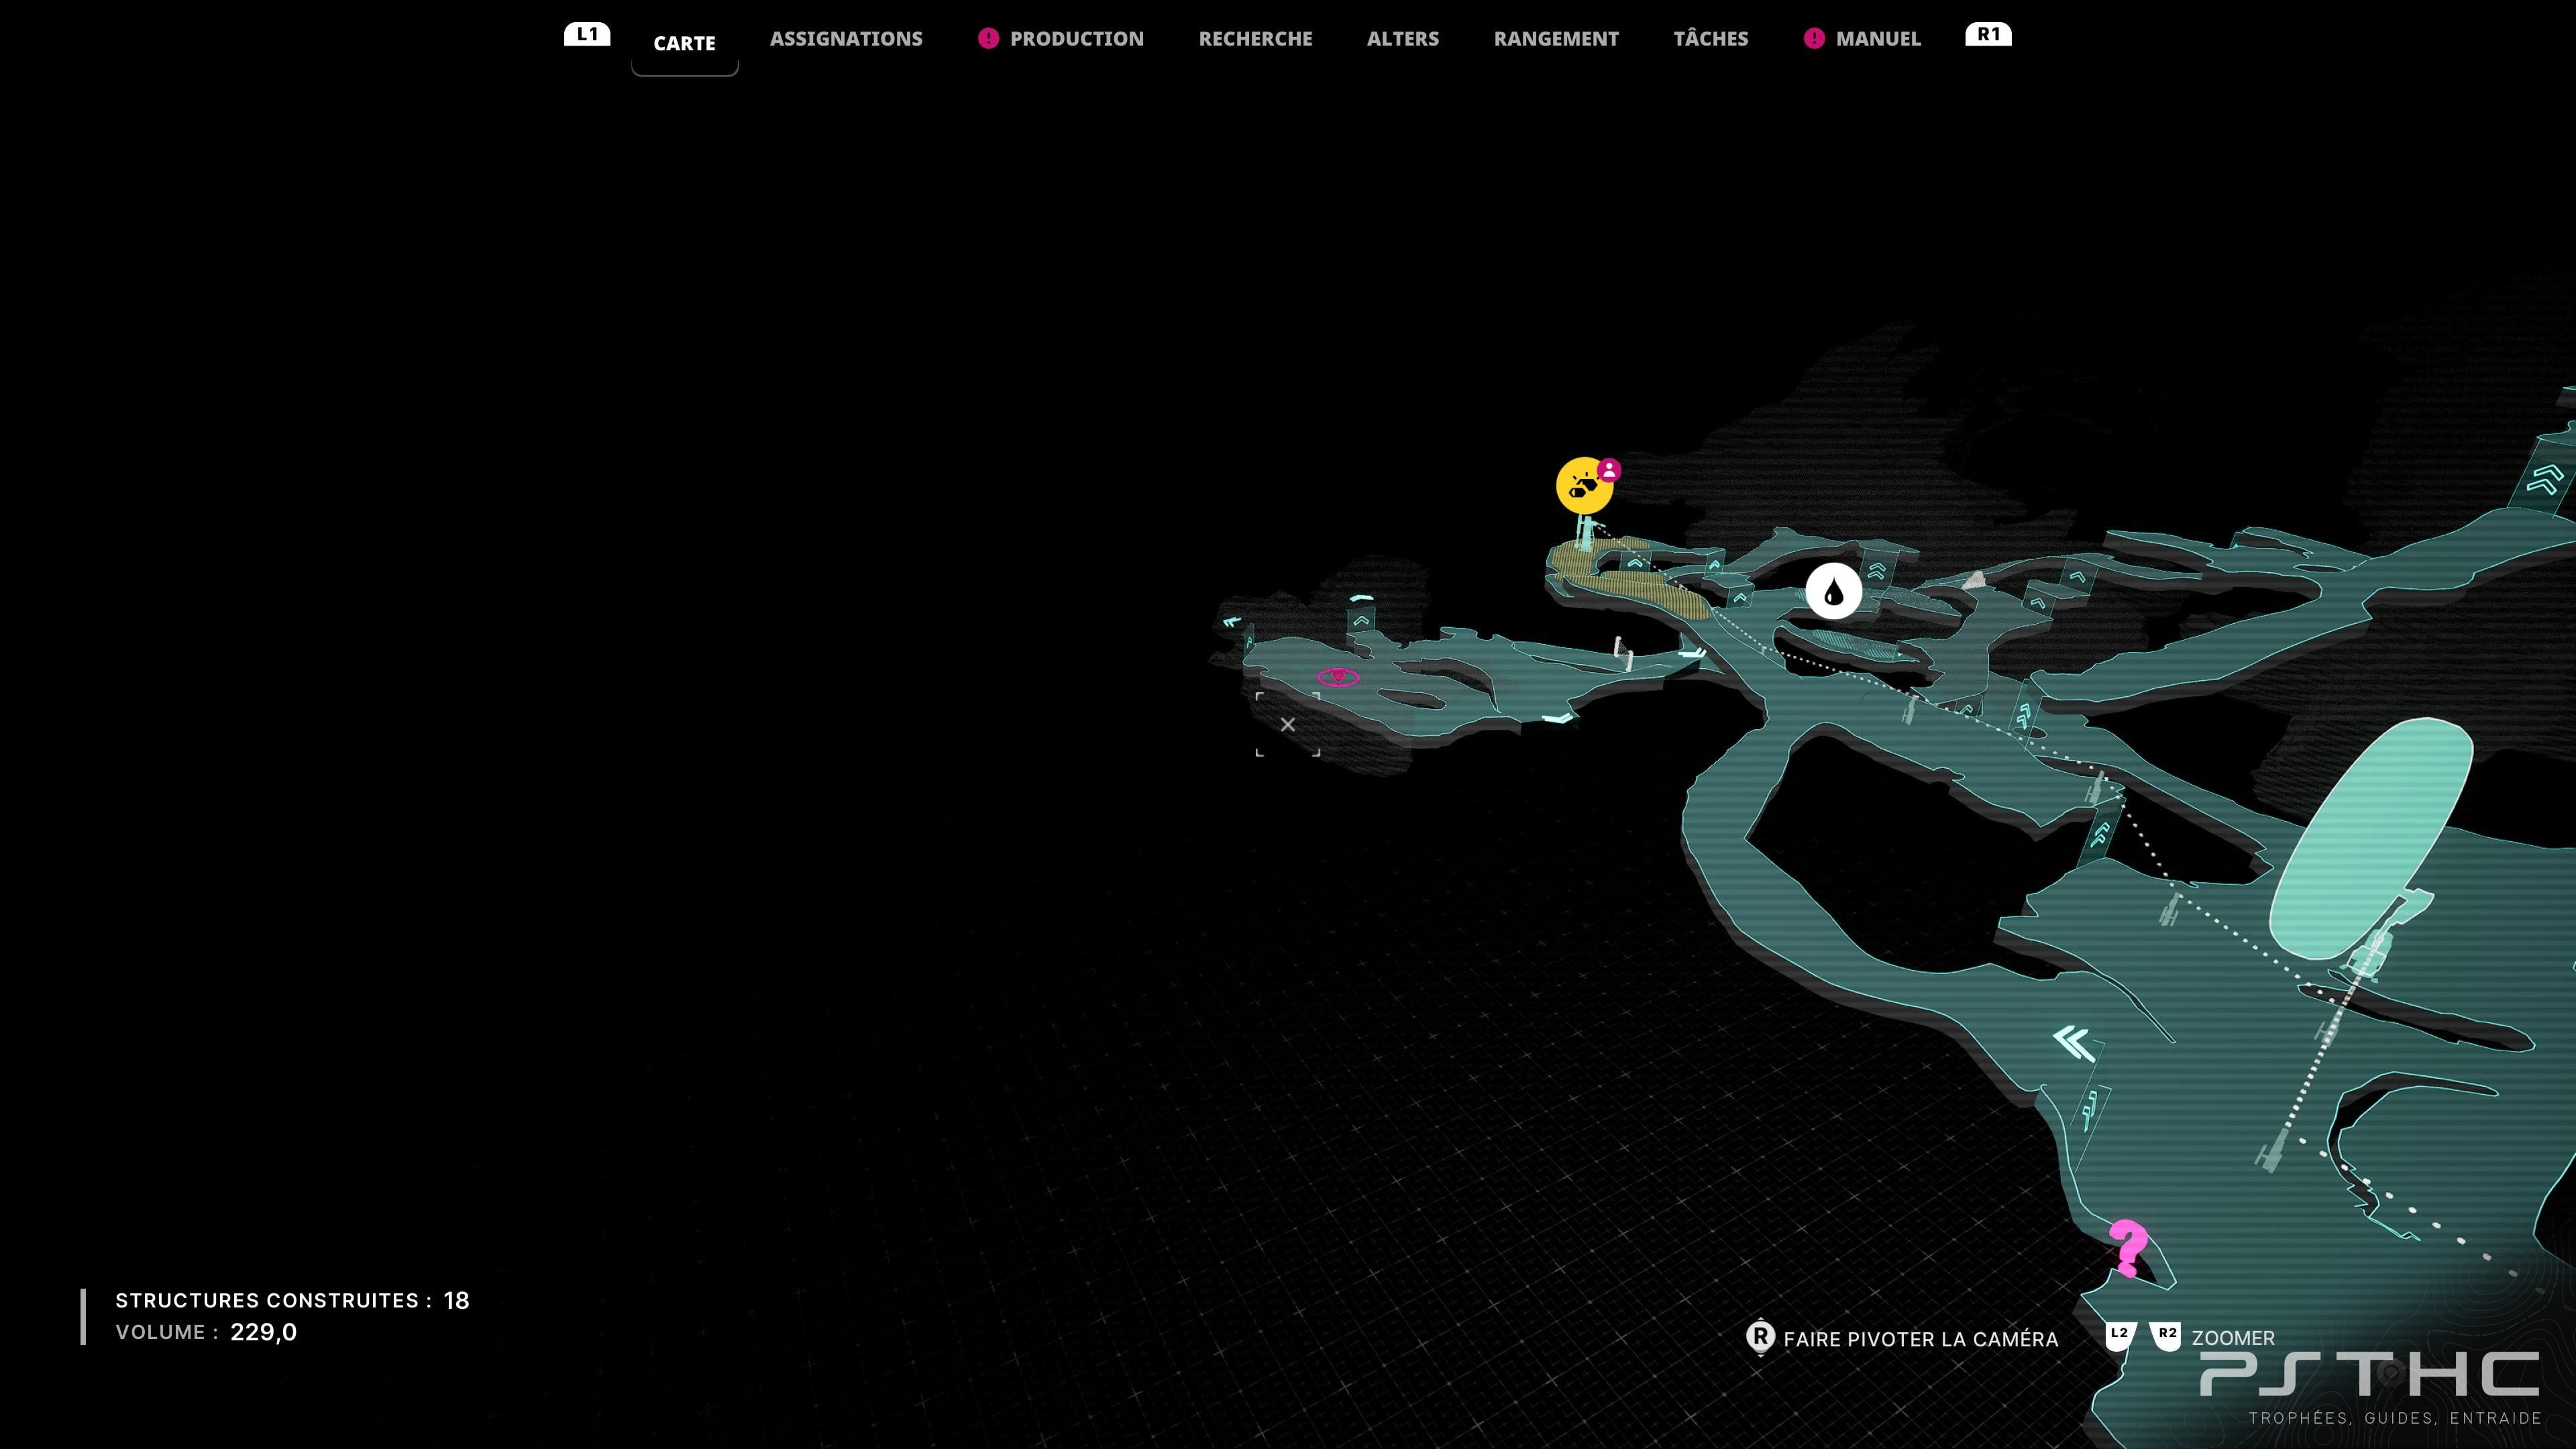Open the MANUEL tab
The height and width of the screenshot is (1449, 2576).
tap(1878, 39)
